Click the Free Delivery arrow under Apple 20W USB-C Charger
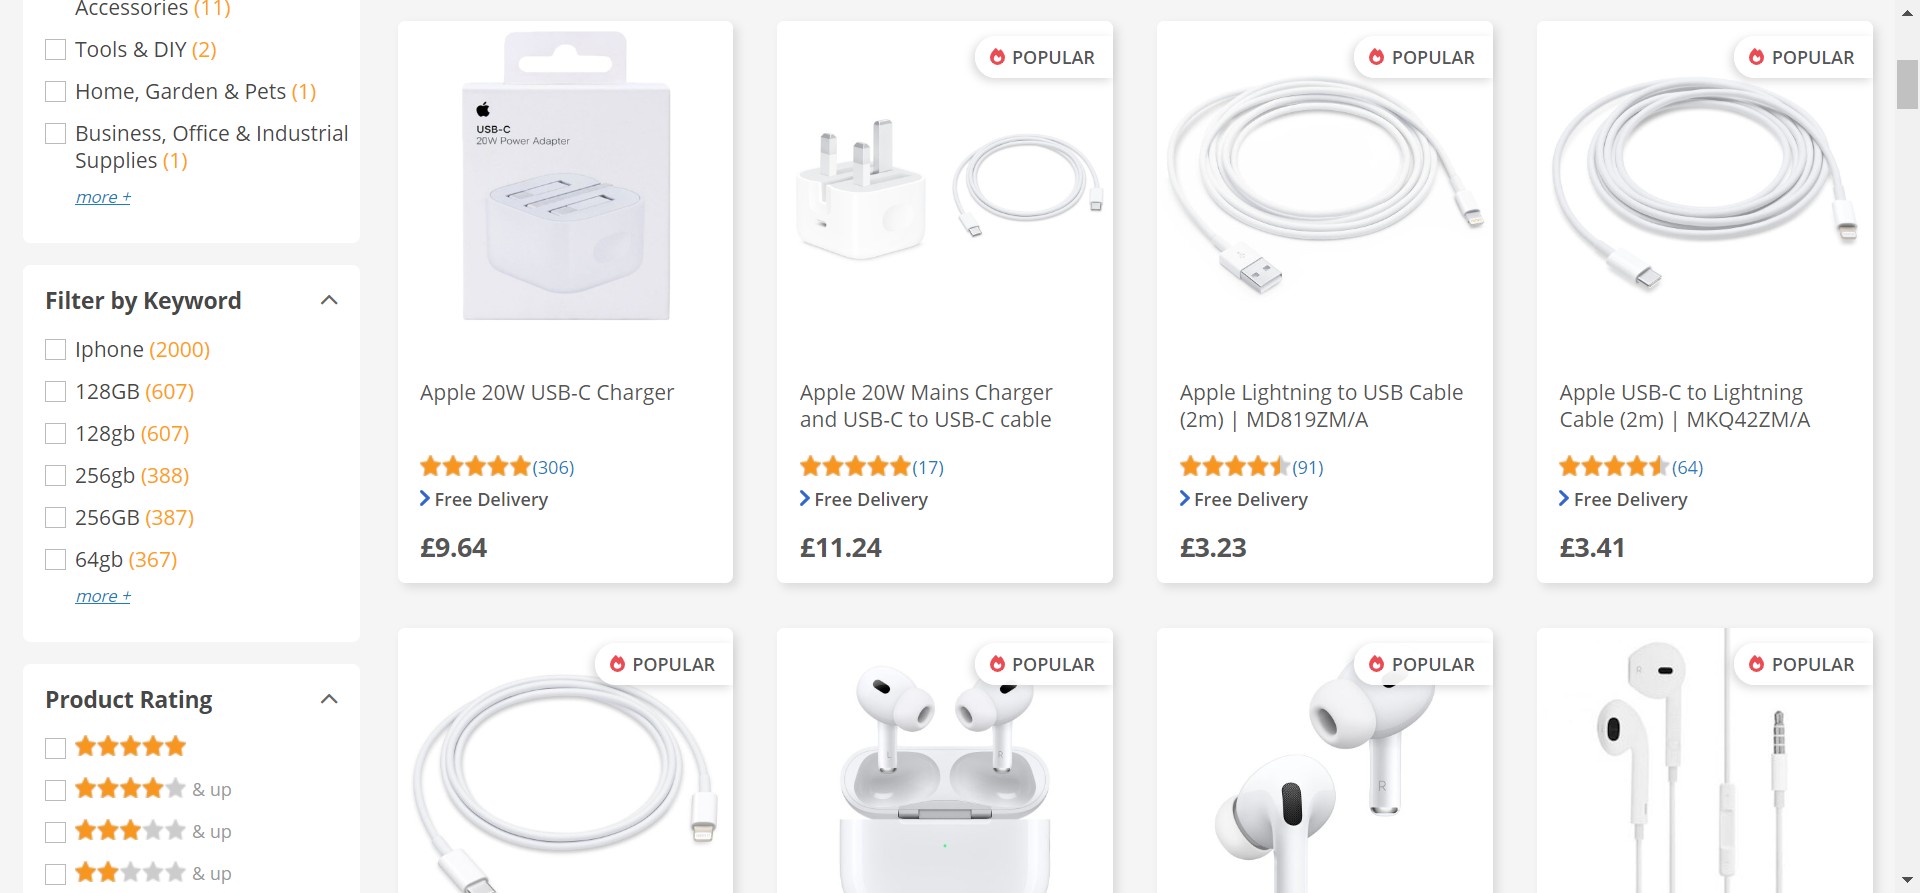 [x=425, y=498]
